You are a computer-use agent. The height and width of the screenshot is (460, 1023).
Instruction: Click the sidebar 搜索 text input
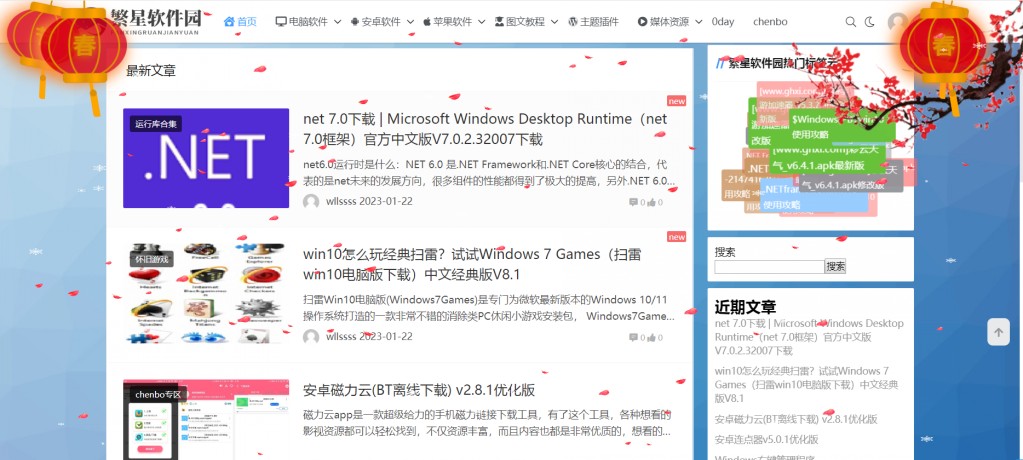click(769, 266)
